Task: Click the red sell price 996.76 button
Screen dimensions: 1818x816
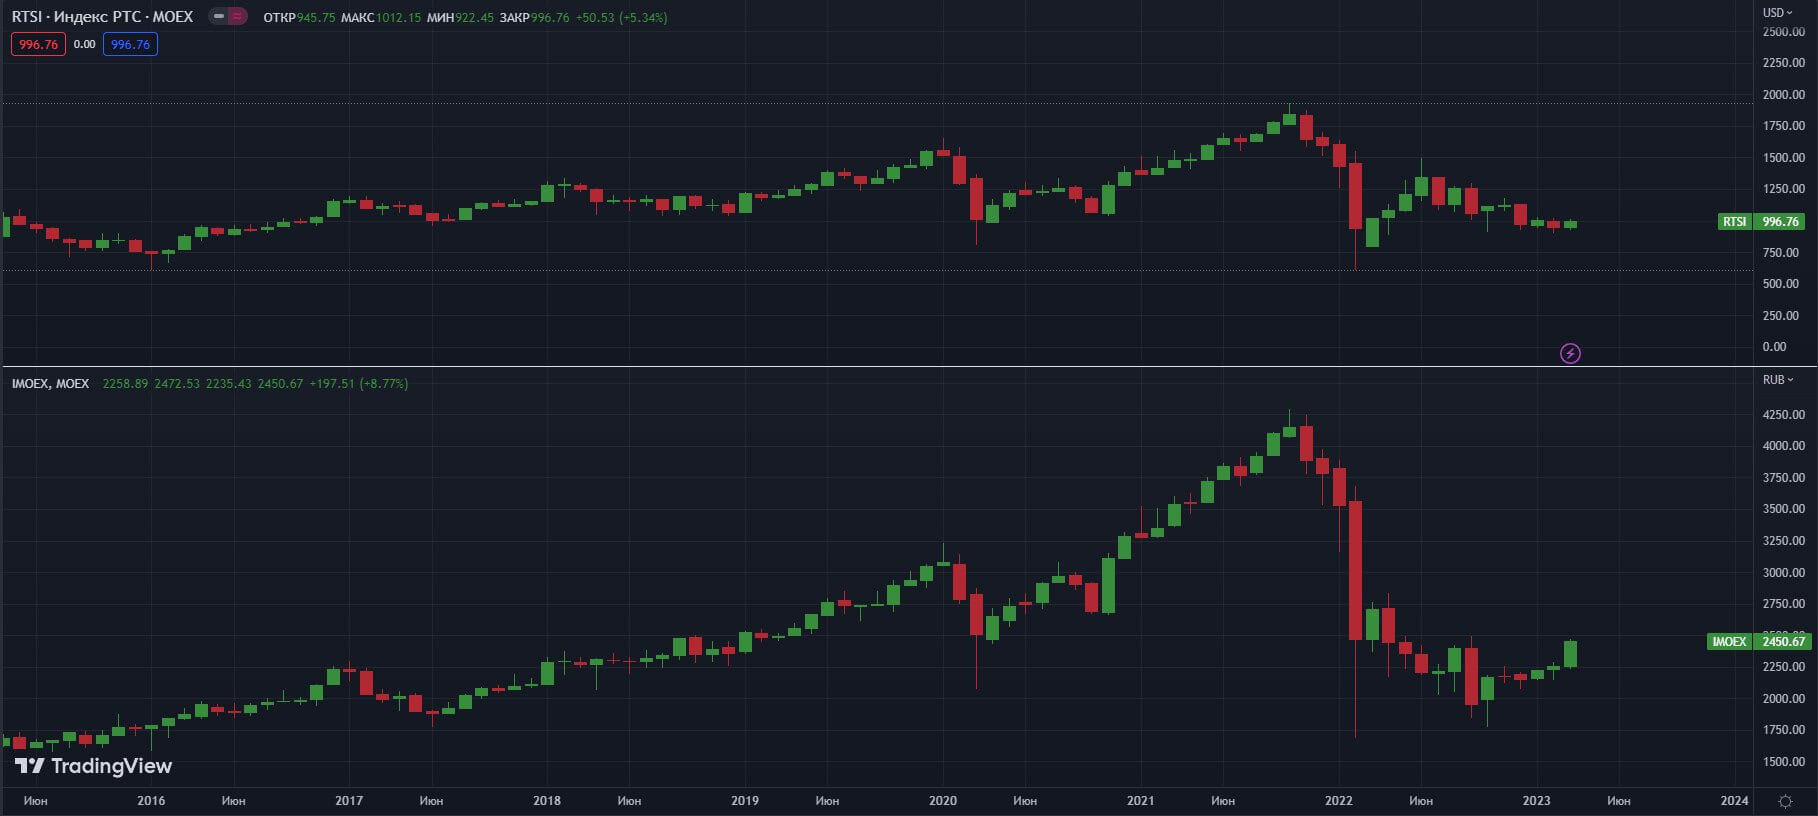Action: coord(38,44)
